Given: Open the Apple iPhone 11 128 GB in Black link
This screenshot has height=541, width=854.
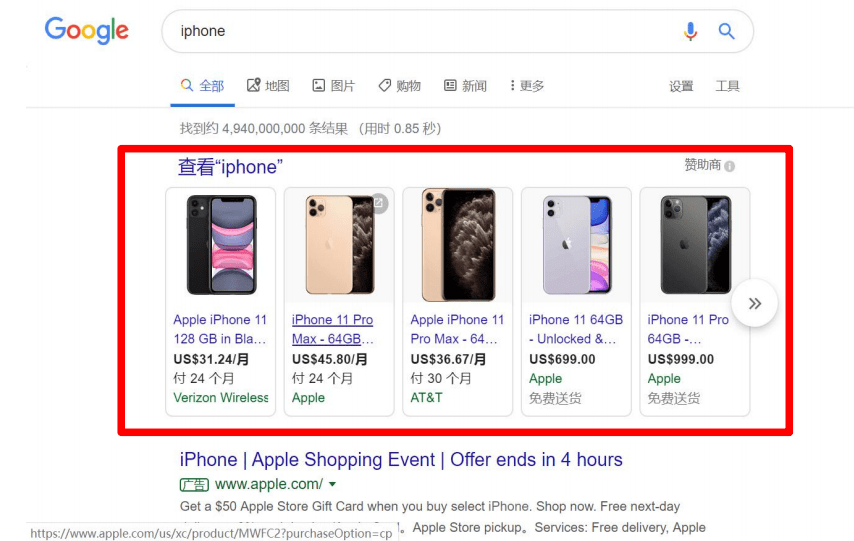Looking at the screenshot, I should point(220,329).
